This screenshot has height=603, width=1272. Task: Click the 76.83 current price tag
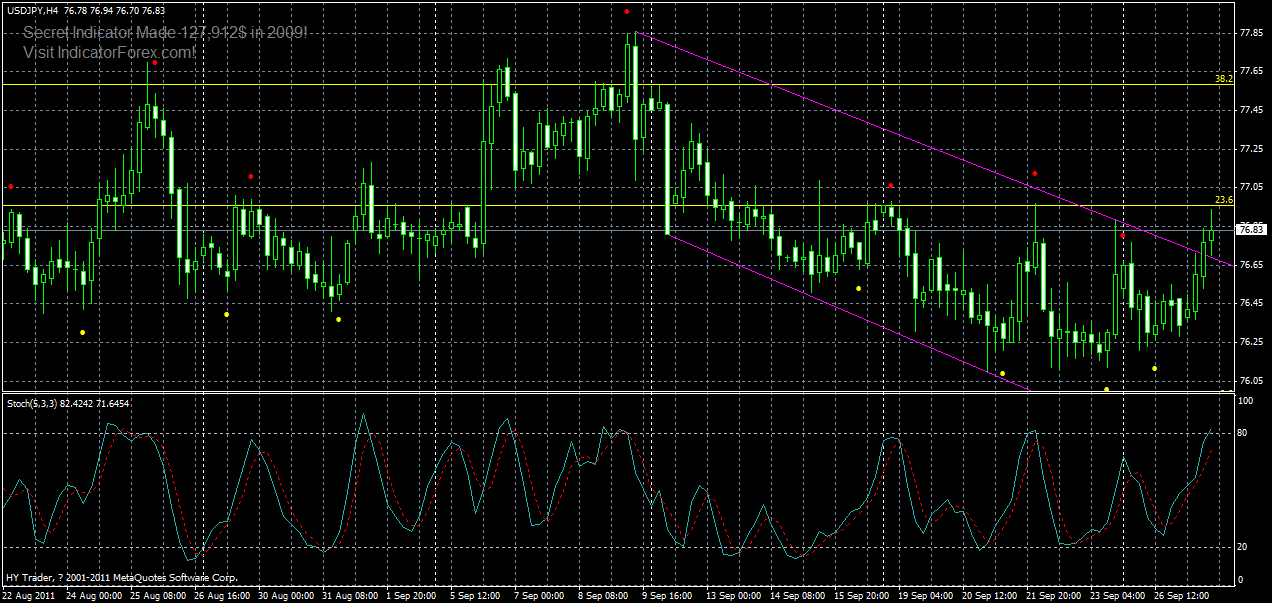1250,229
